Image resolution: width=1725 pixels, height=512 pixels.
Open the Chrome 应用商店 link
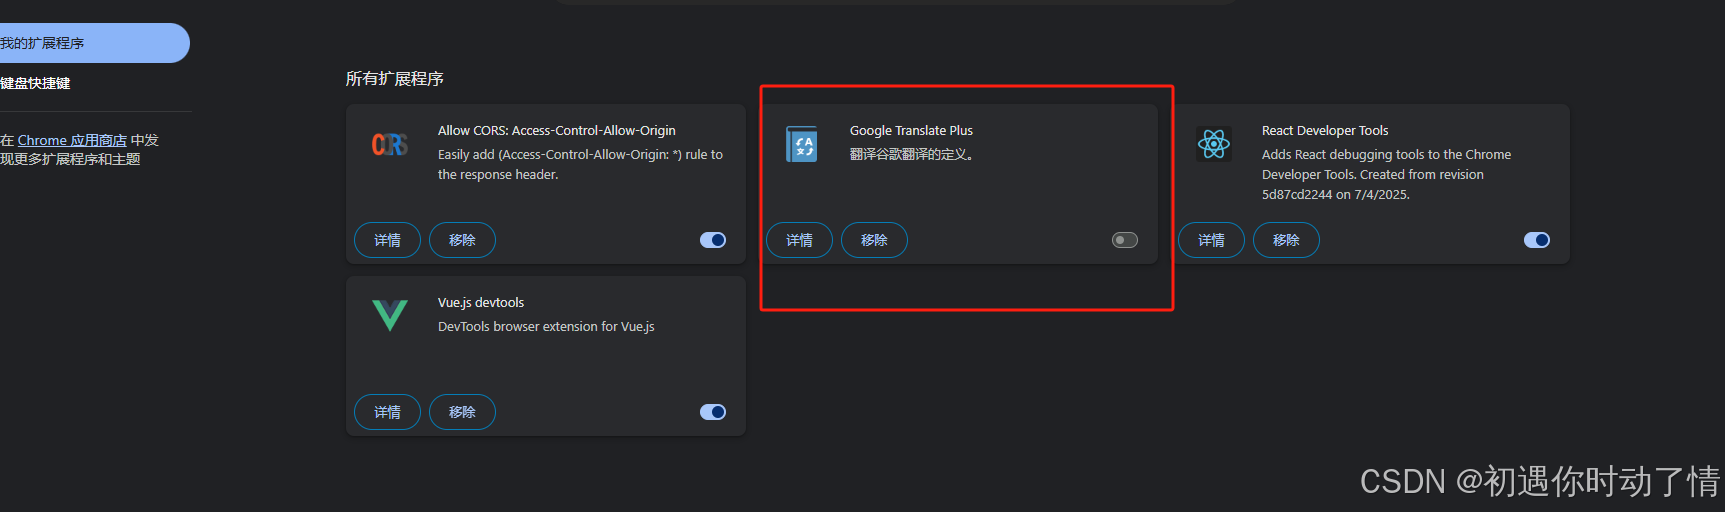coord(72,140)
